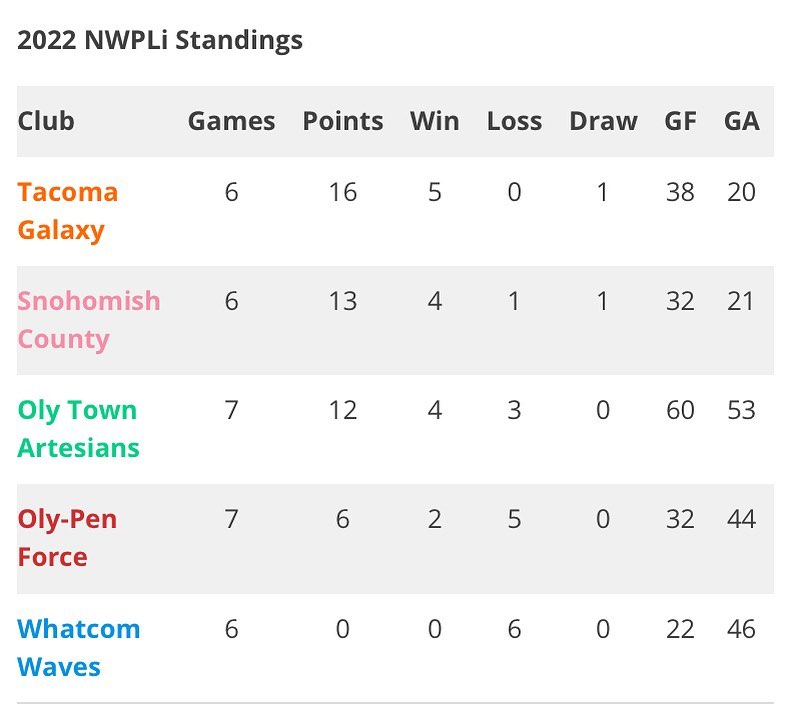This screenshot has height=726, width=789.
Task: Click the GF column header
Action: (x=680, y=121)
